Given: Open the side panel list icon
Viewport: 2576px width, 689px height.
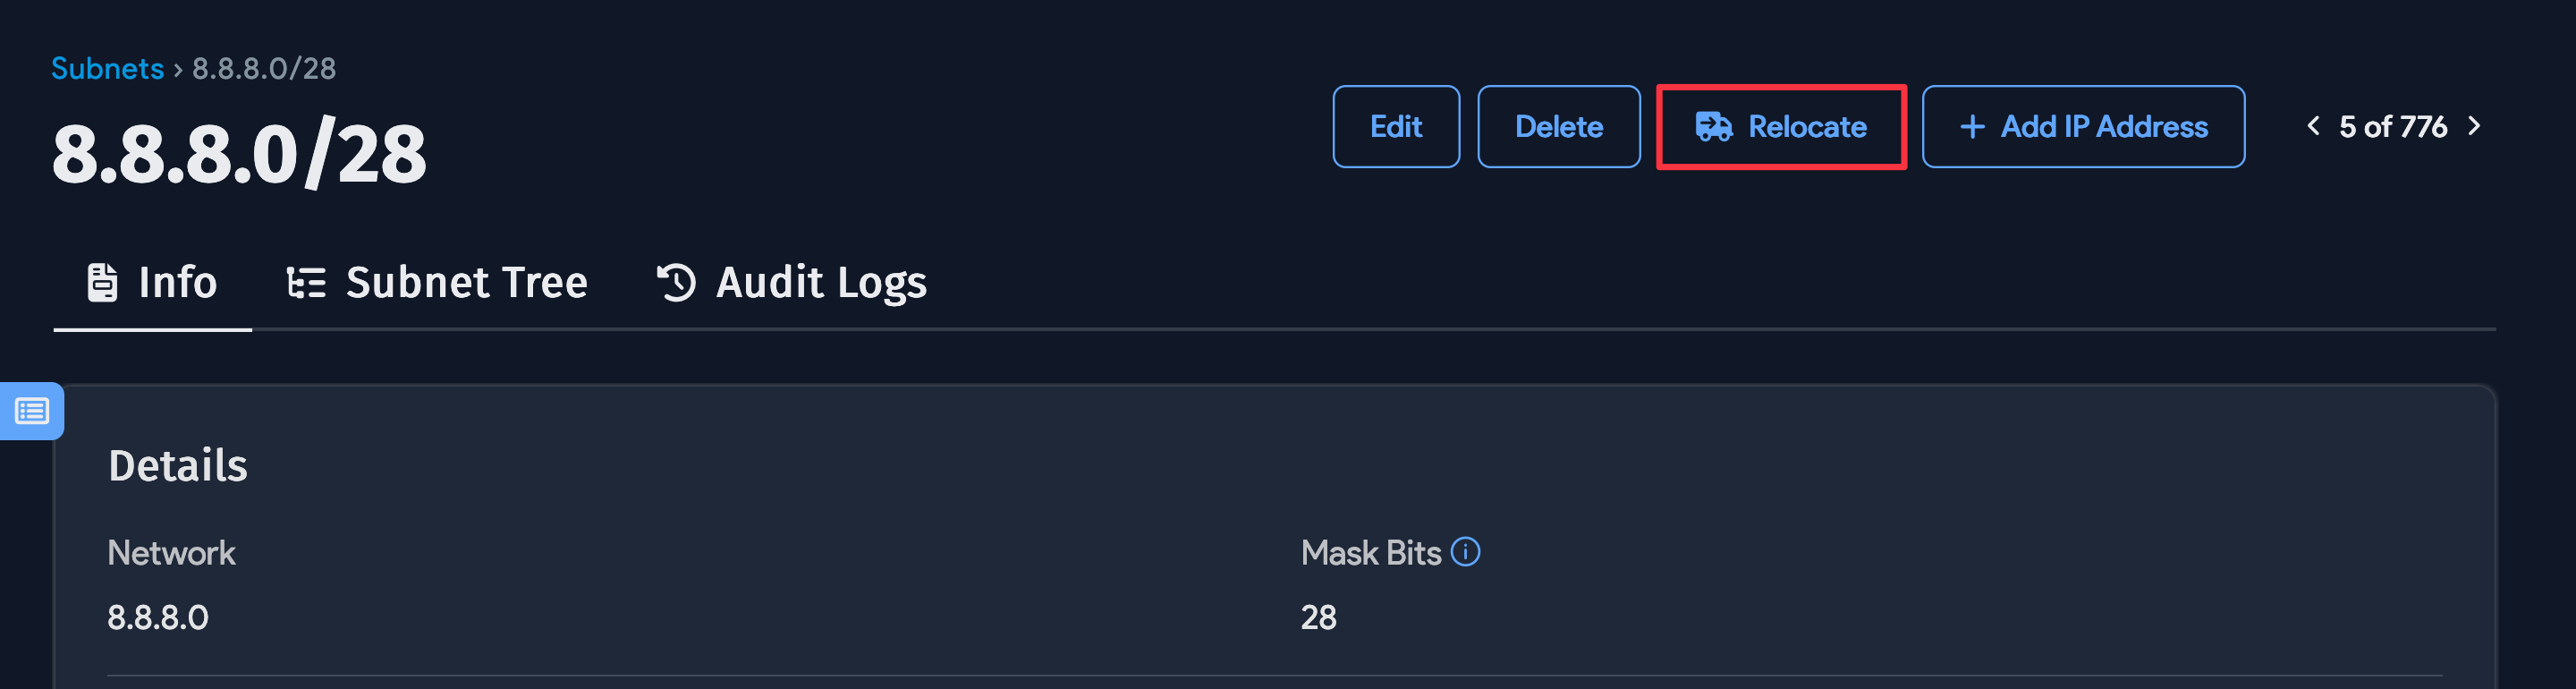Looking at the screenshot, I should (32, 411).
